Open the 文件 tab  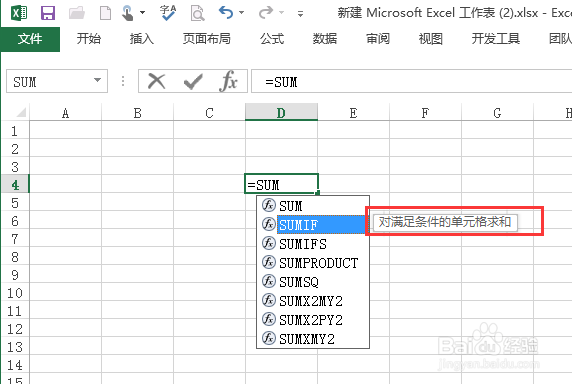tap(30, 39)
